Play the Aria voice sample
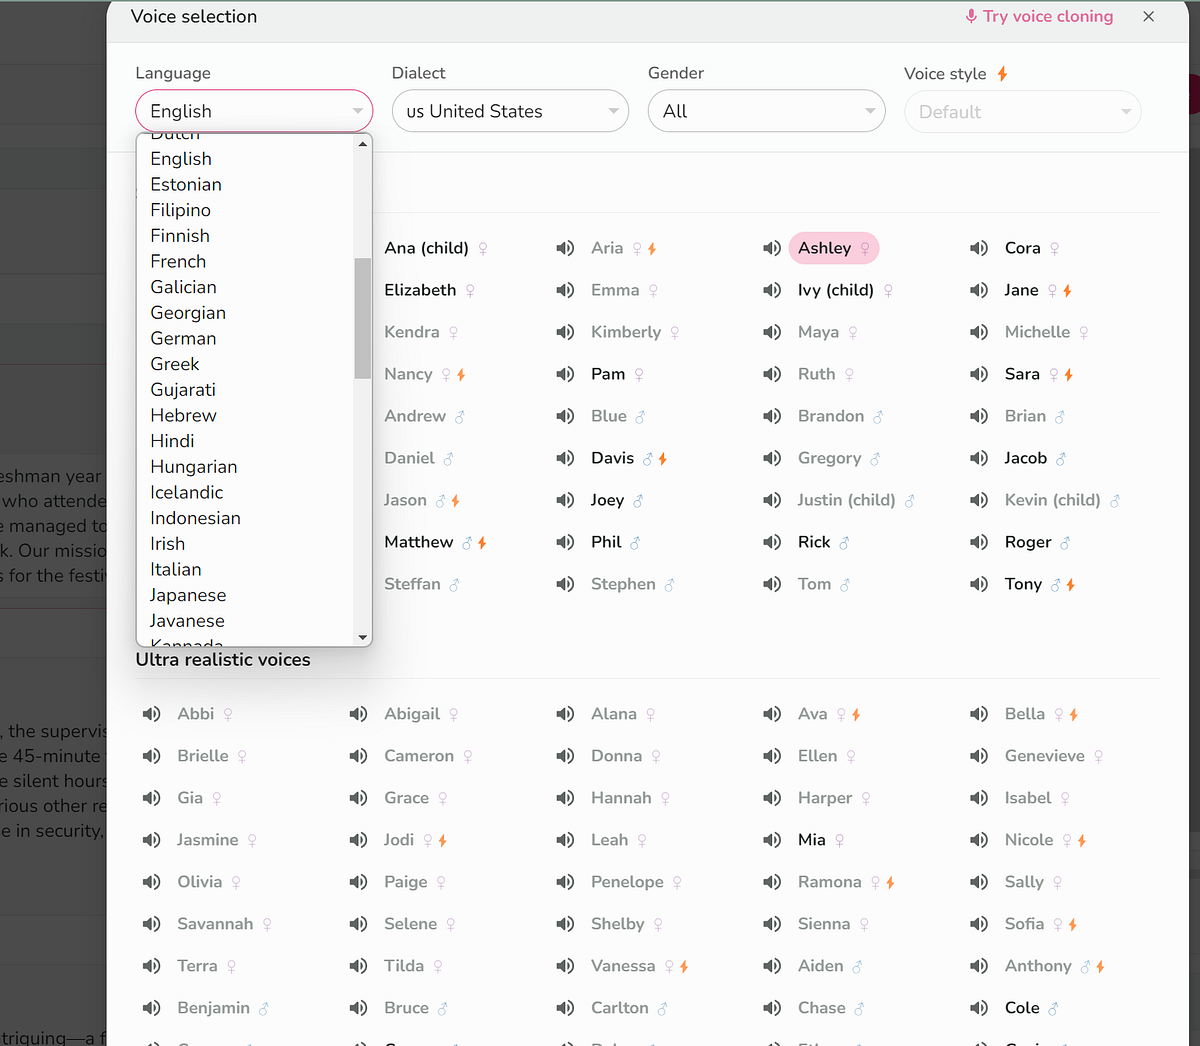 pyautogui.click(x=565, y=248)
